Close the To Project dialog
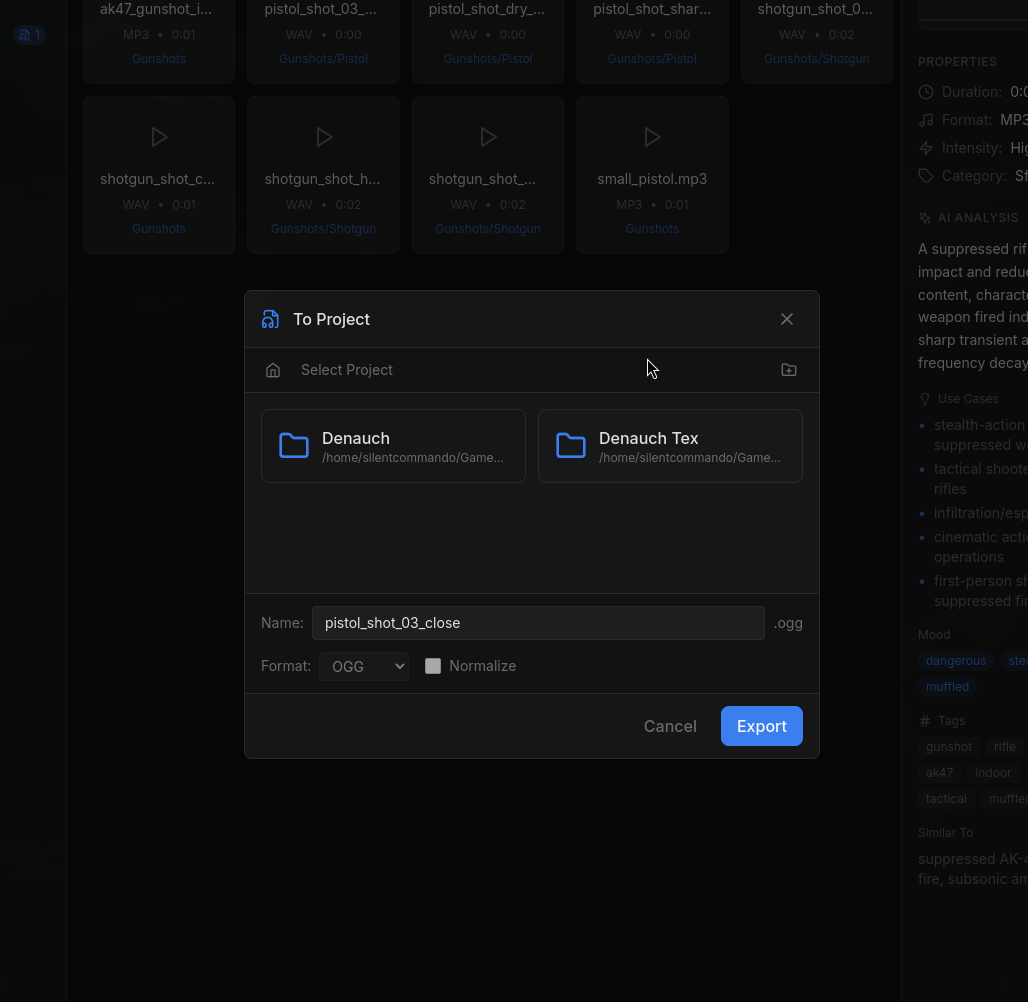 coord(787,319)
